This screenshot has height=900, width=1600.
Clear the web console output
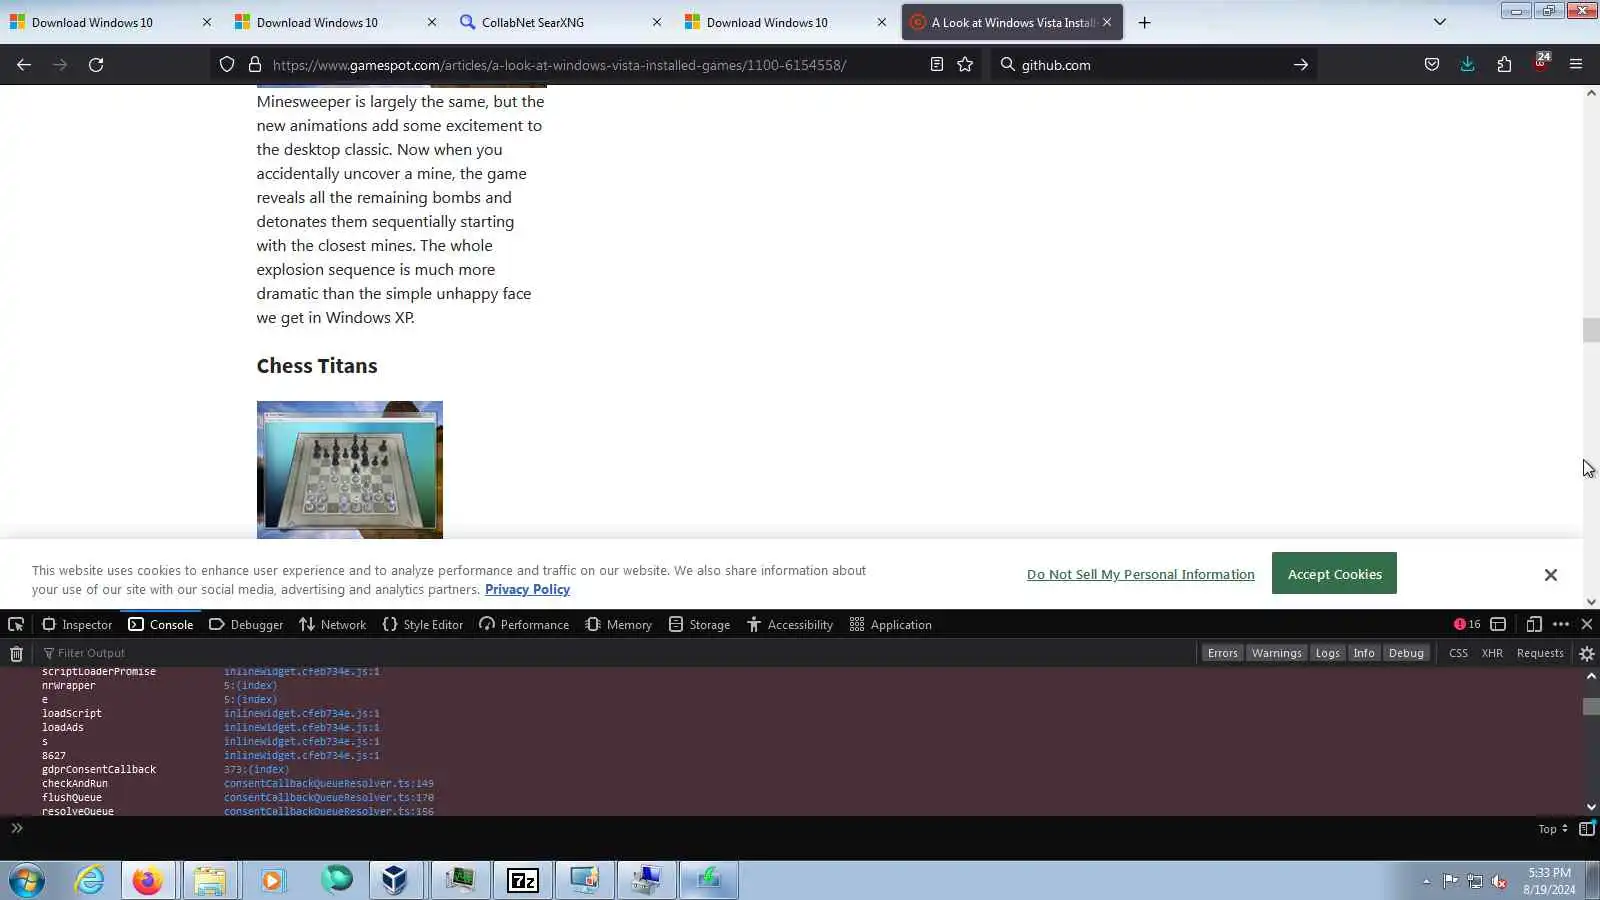click(x=16, y=653)
